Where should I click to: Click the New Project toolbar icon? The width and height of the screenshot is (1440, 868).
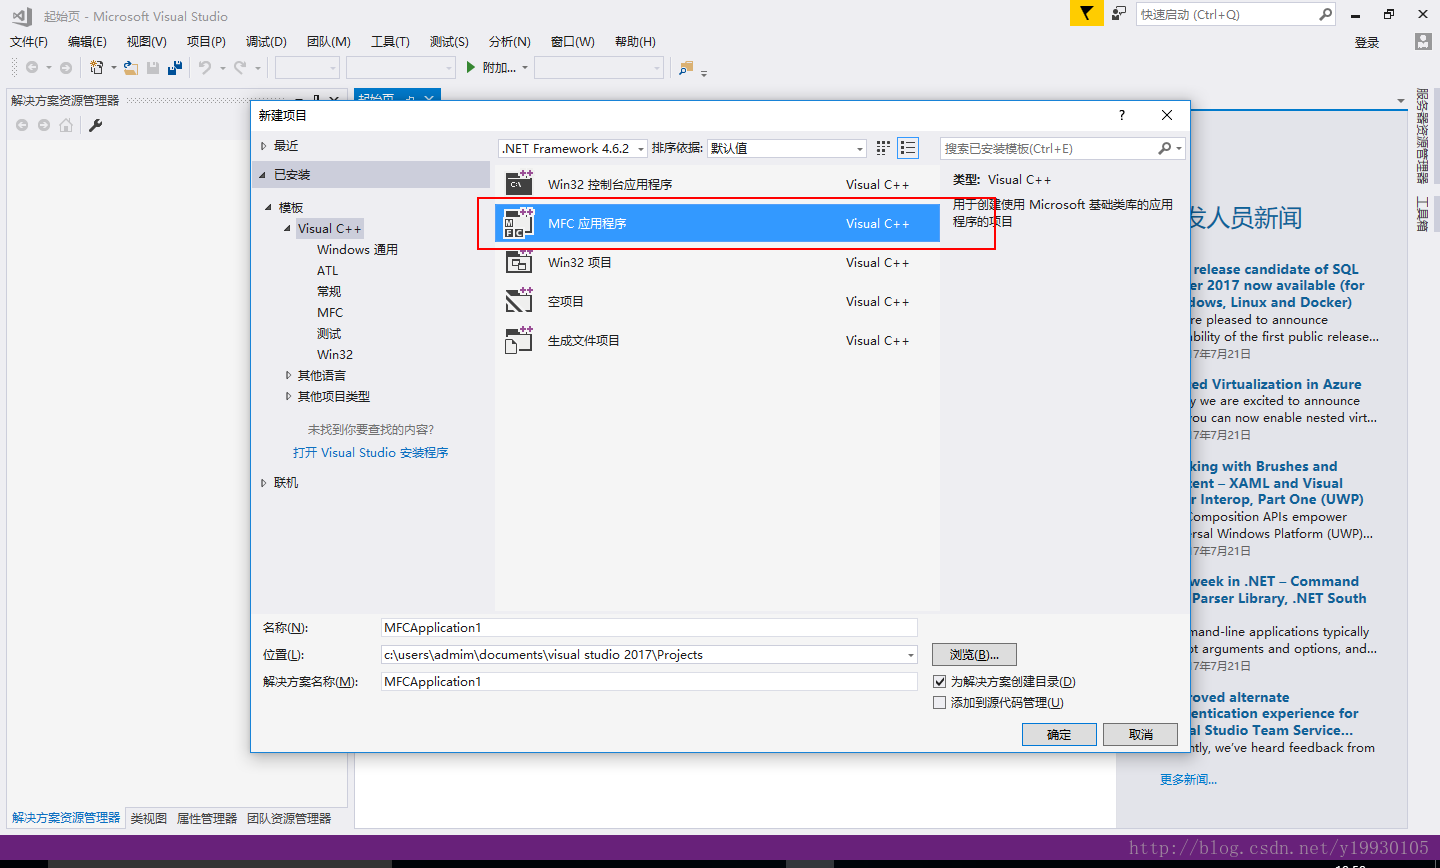(x=96, y=68)
